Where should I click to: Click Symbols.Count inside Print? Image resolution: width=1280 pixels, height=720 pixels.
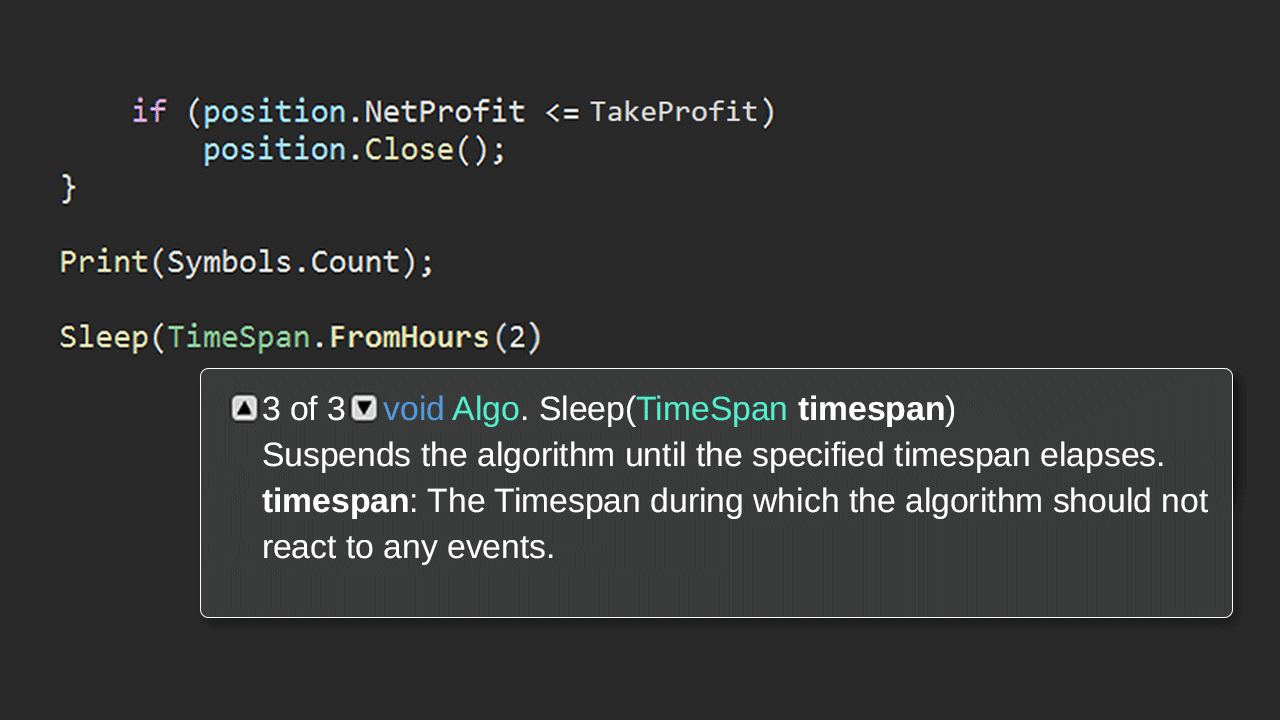coord(284,262)
